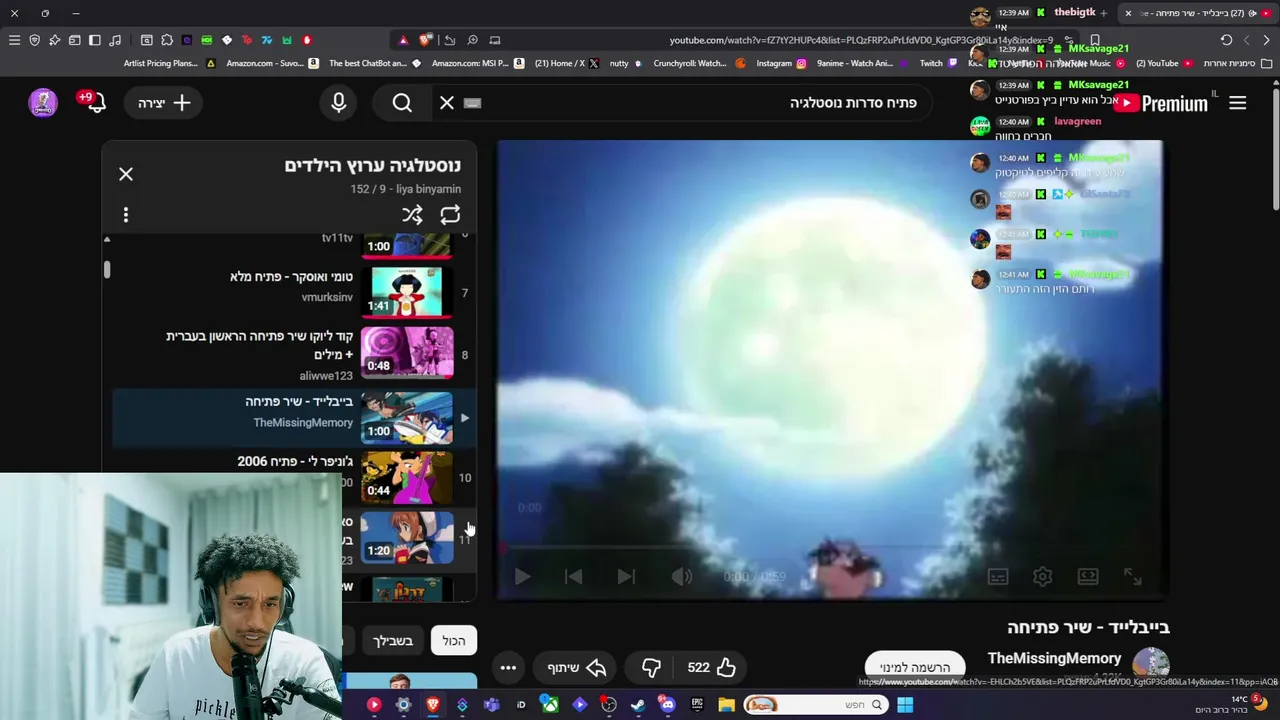The image size is (1280, 720).
Task: Open Crunchyroll bookmark in bookmarks bar
Action: coord(699,63)
